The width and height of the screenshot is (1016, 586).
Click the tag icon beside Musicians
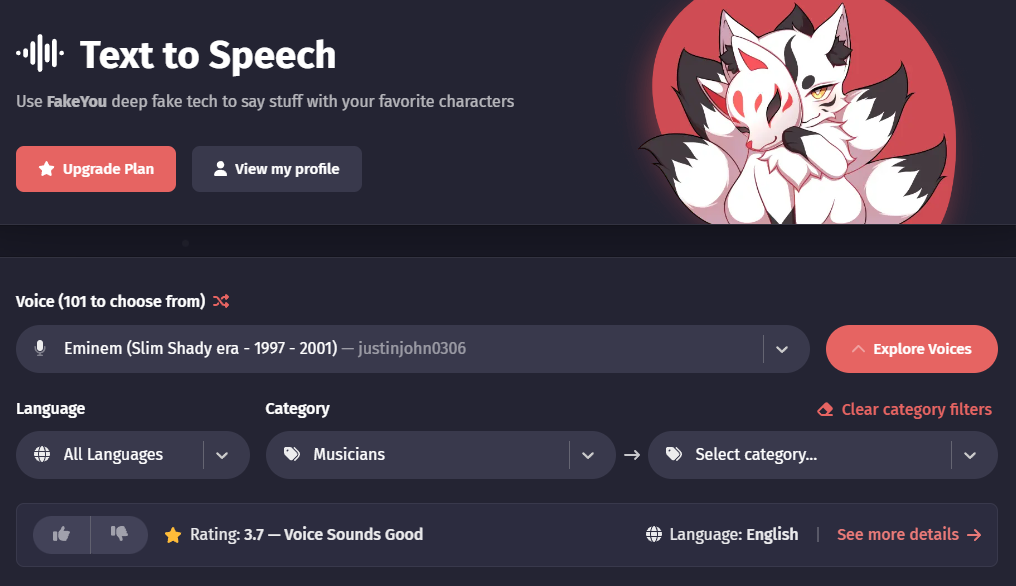292,454
